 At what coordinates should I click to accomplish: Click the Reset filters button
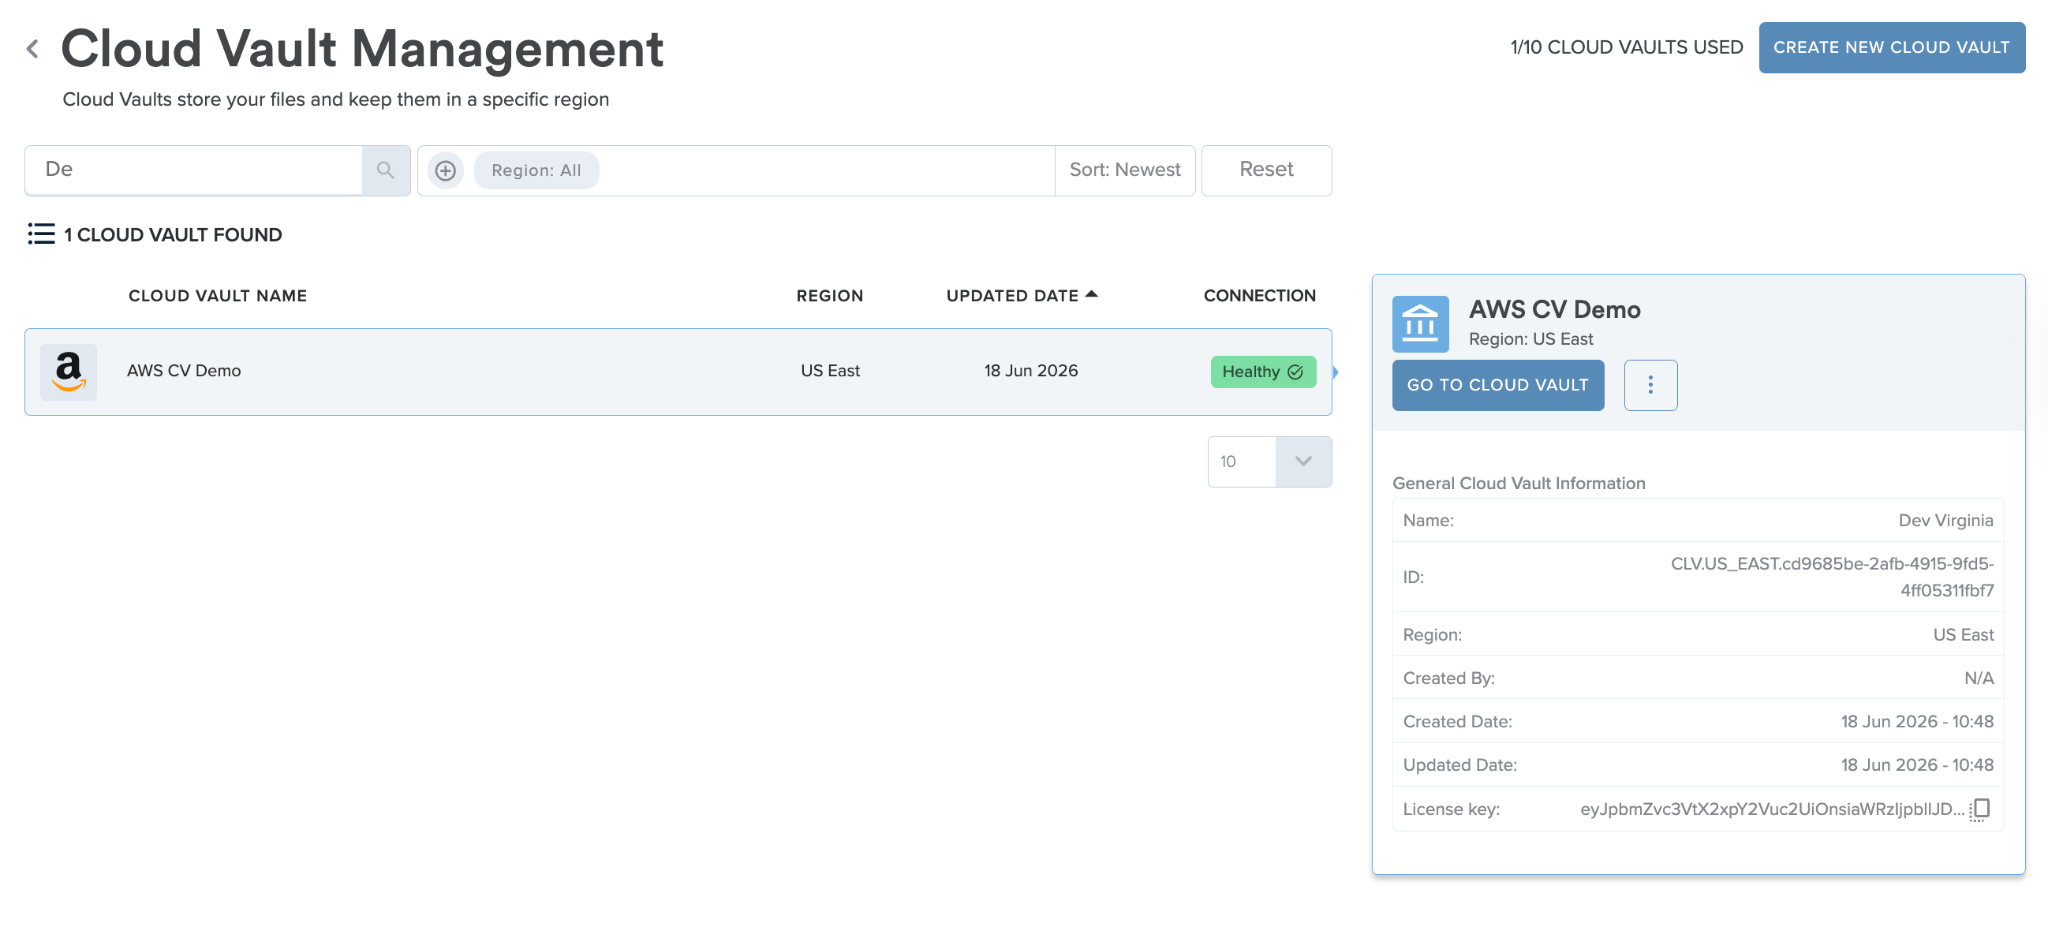point(1266,170)
